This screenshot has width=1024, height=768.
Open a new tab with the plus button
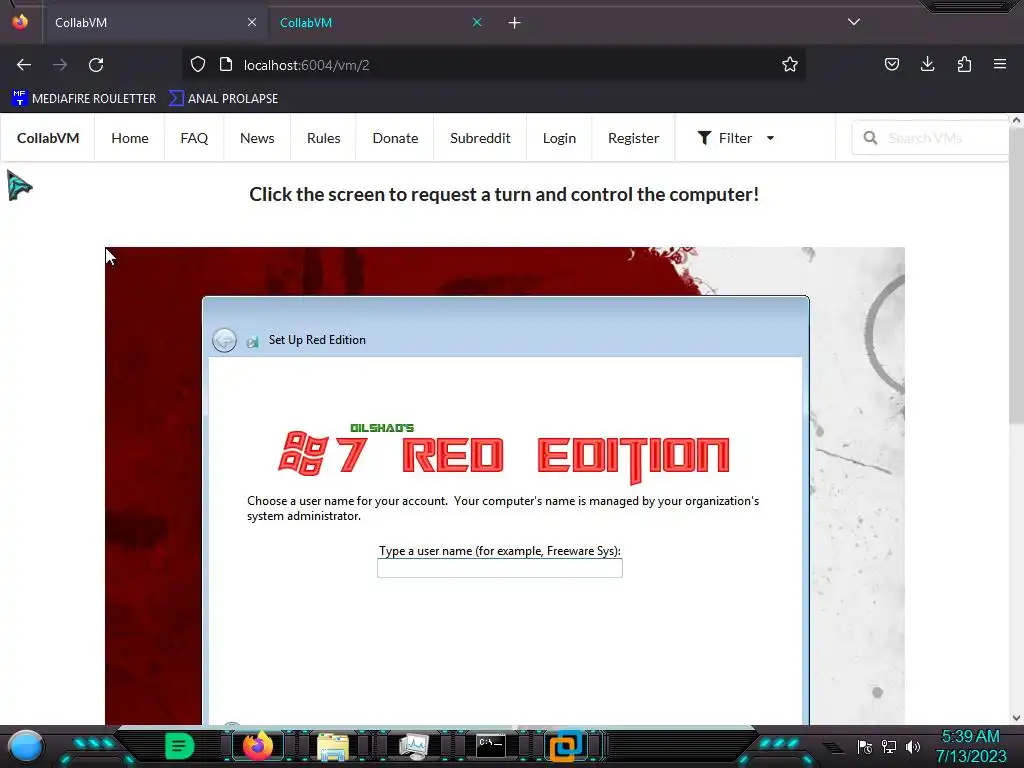point(515,23)
